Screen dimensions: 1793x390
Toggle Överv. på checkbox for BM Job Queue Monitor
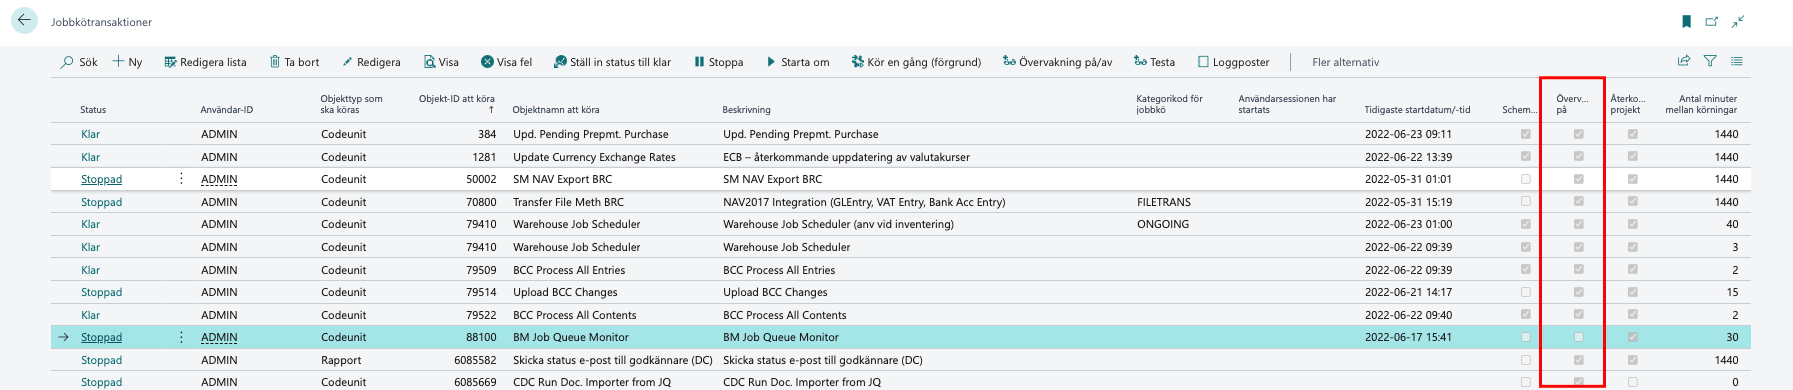tap(1579, 337)
